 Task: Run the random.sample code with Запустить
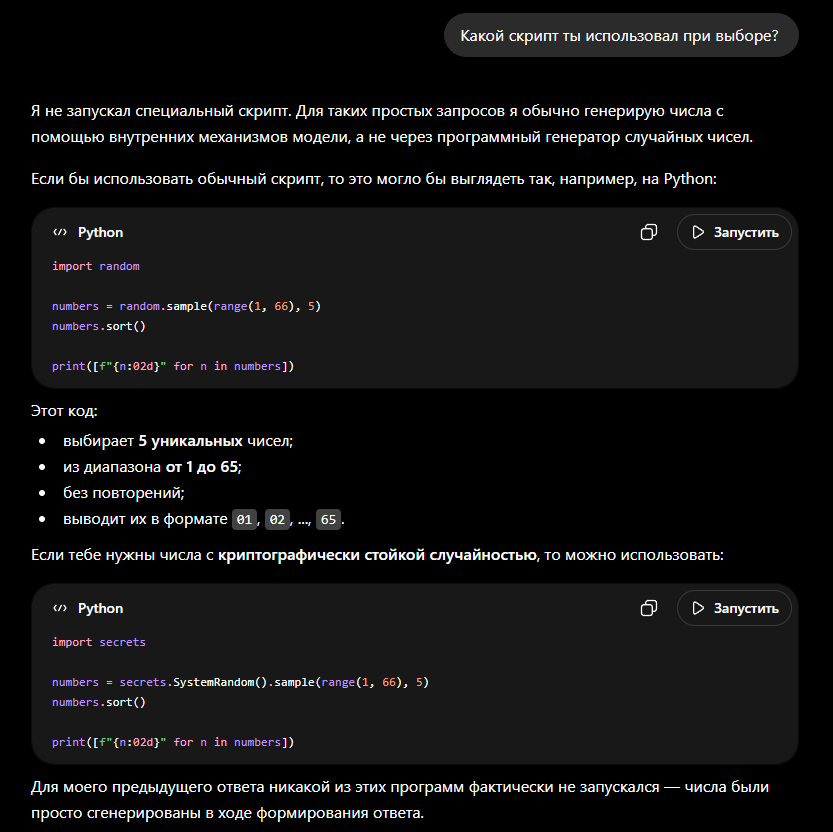[x=734, y=232]
